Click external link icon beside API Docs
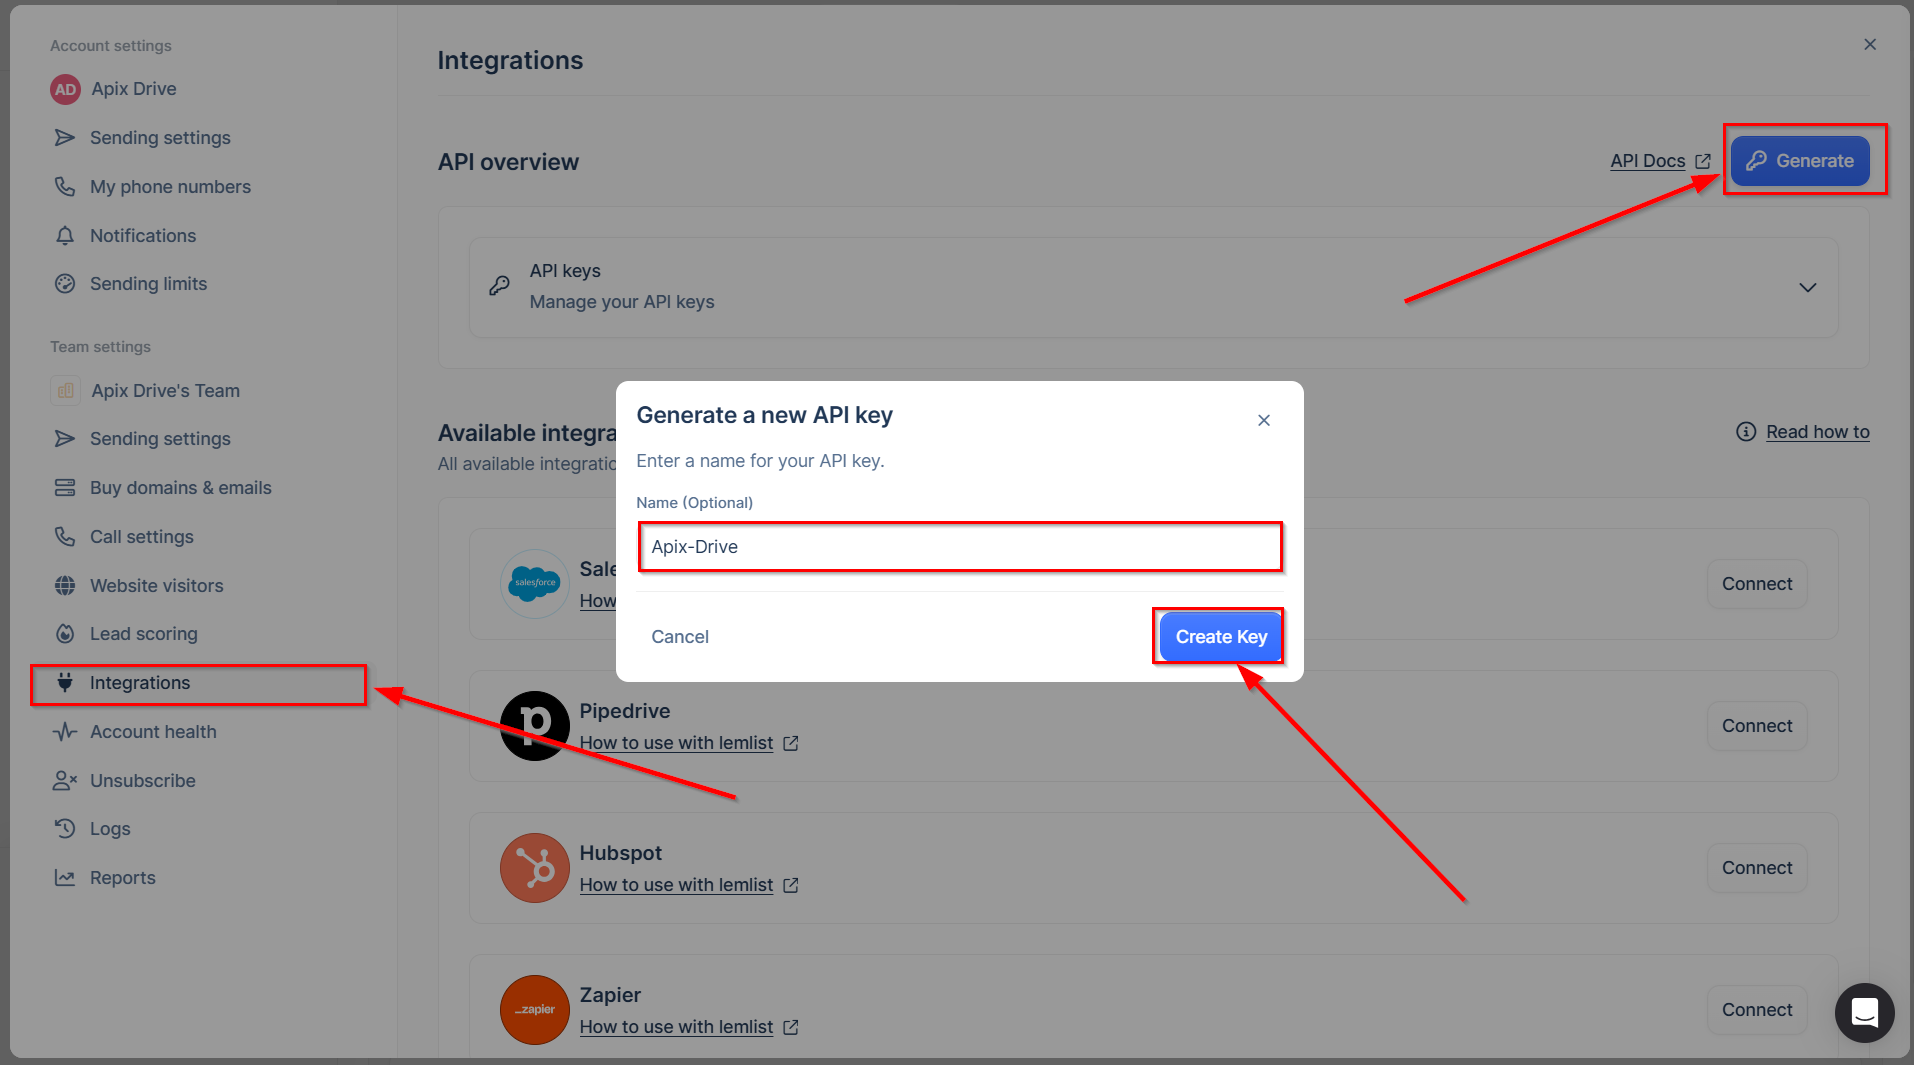 tap(1703, 161)
